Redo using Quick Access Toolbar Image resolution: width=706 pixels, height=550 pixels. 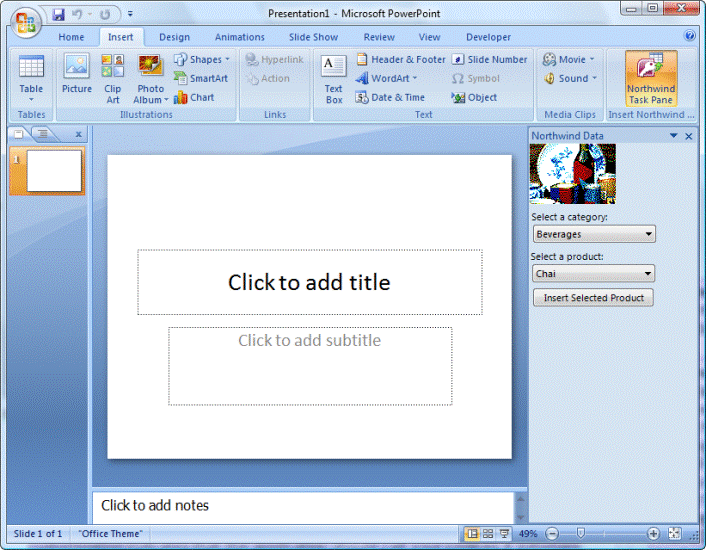[105, 14]
